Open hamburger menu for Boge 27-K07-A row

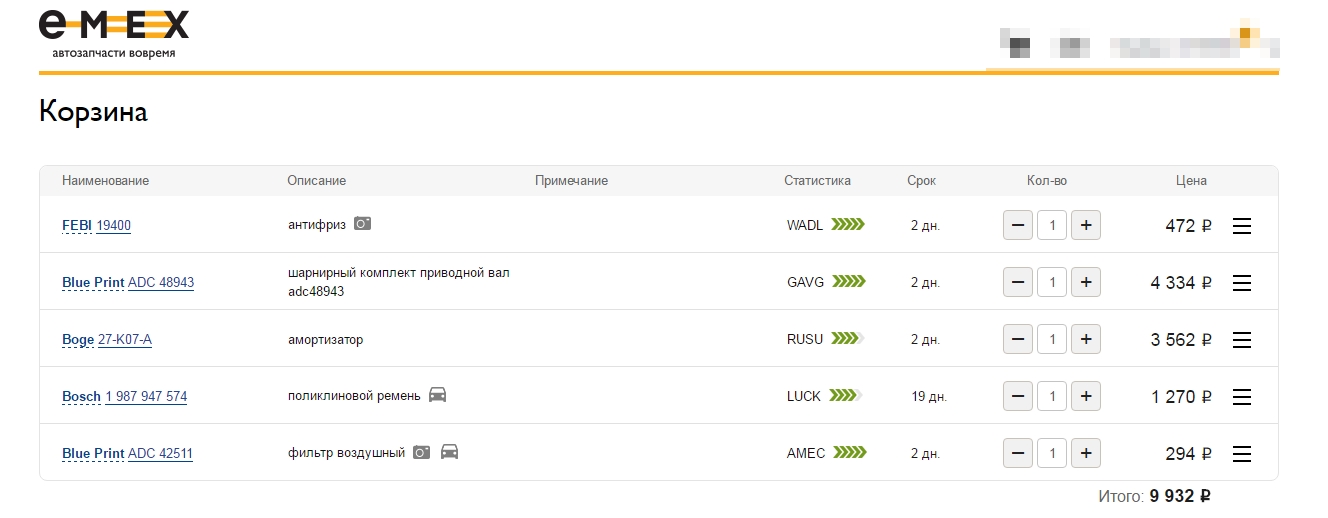(x=1241, y=340)
